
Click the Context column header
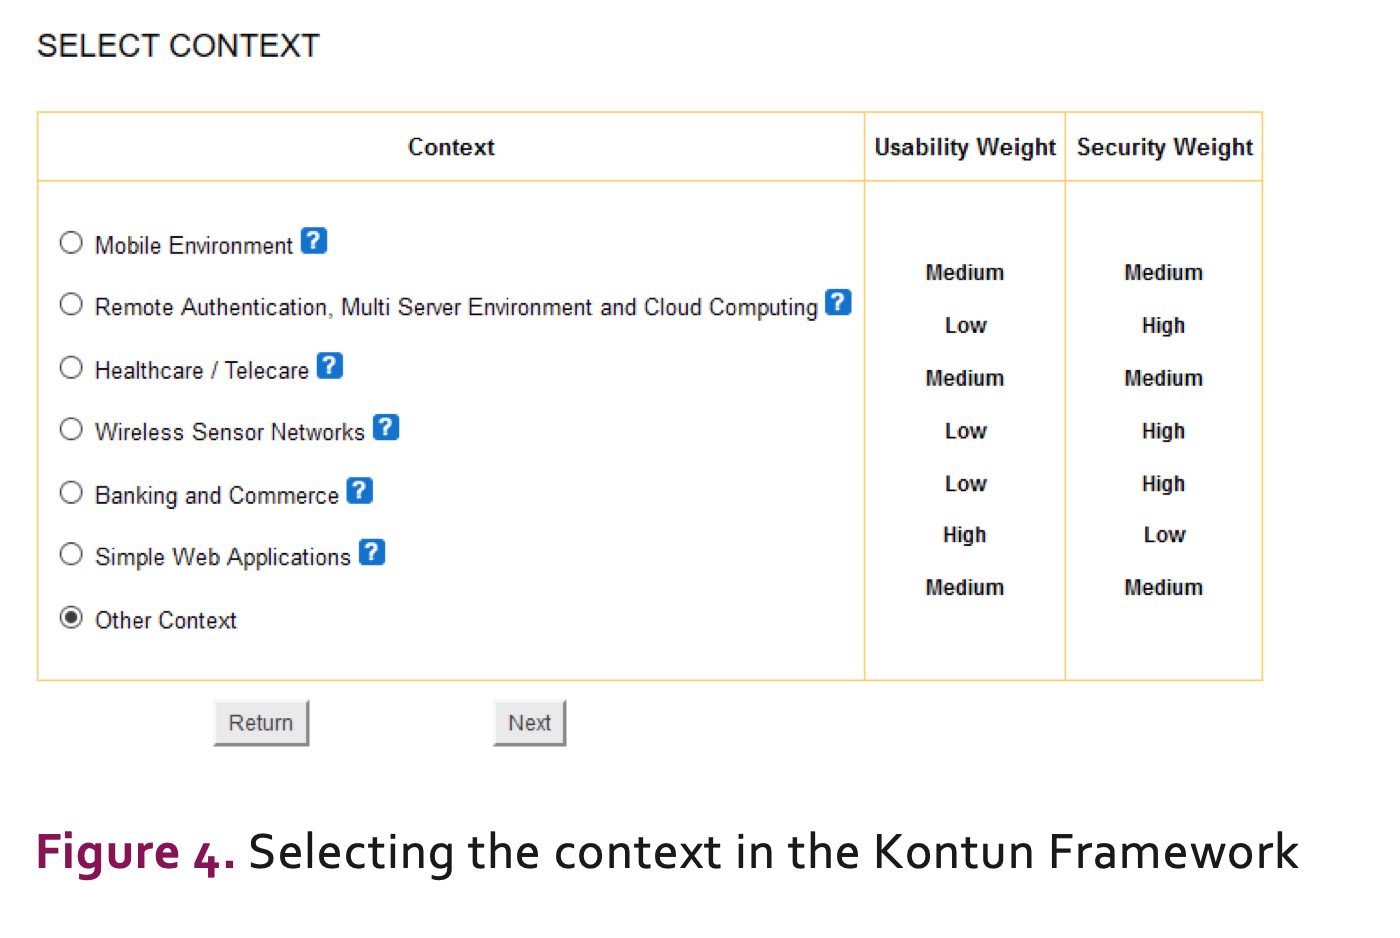[x=451, y=147]
